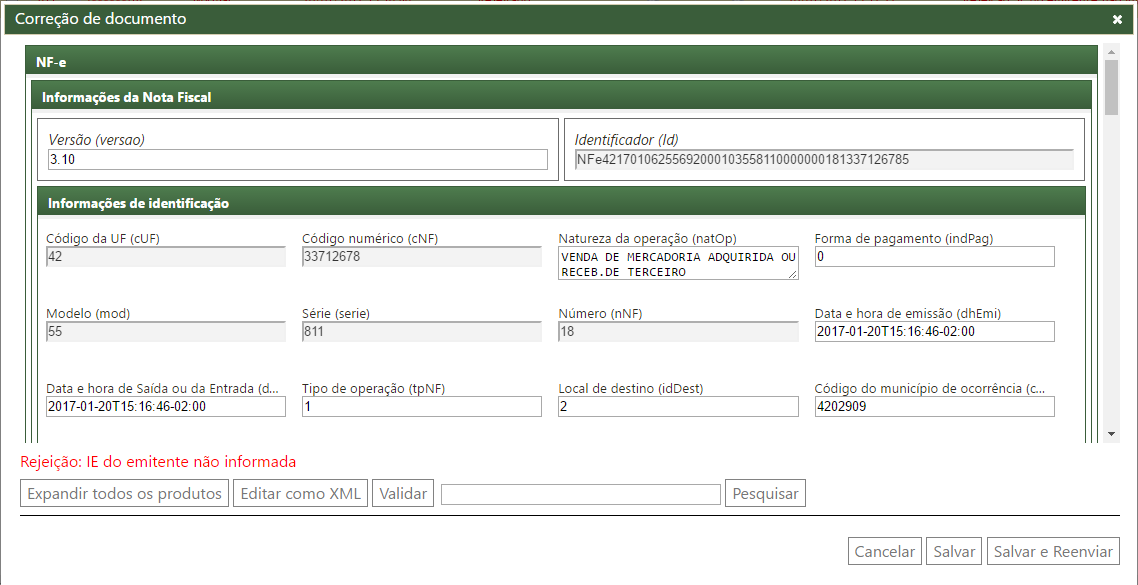Click the resize handle of Natureza textarea
This screenshot has width=1138, height=585.
[793, 274]
